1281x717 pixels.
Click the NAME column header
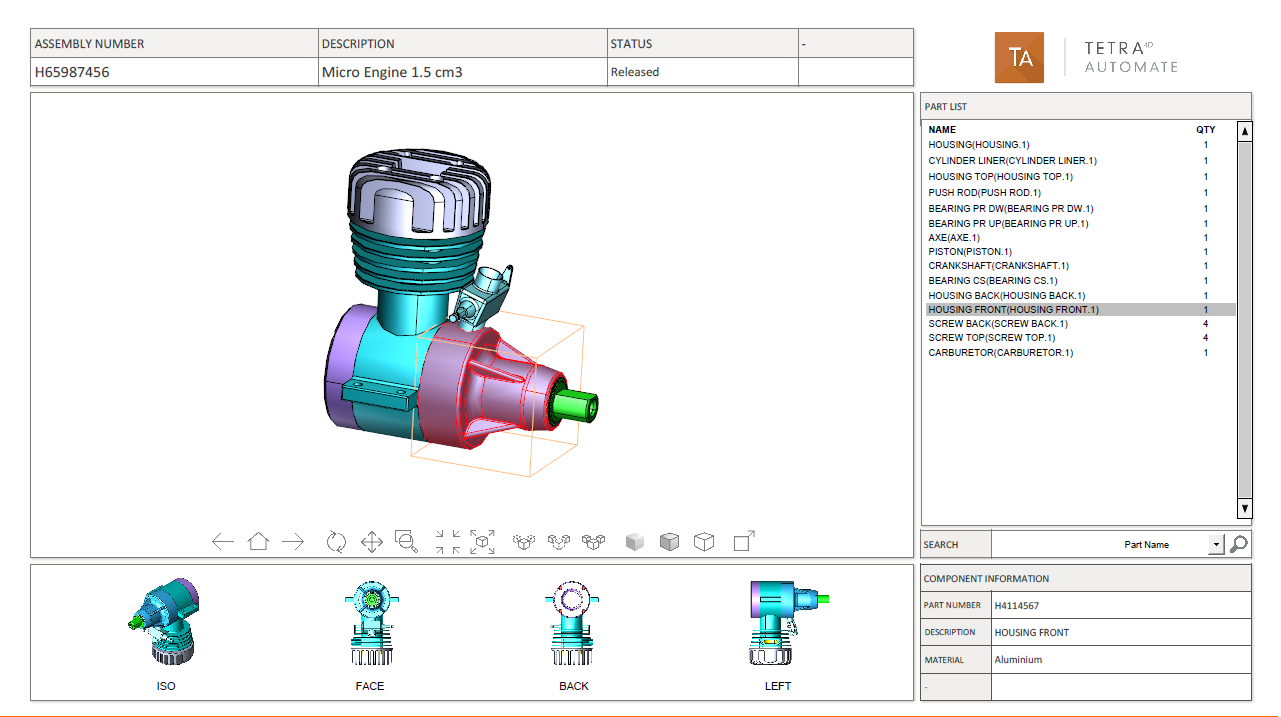[942, 130]
